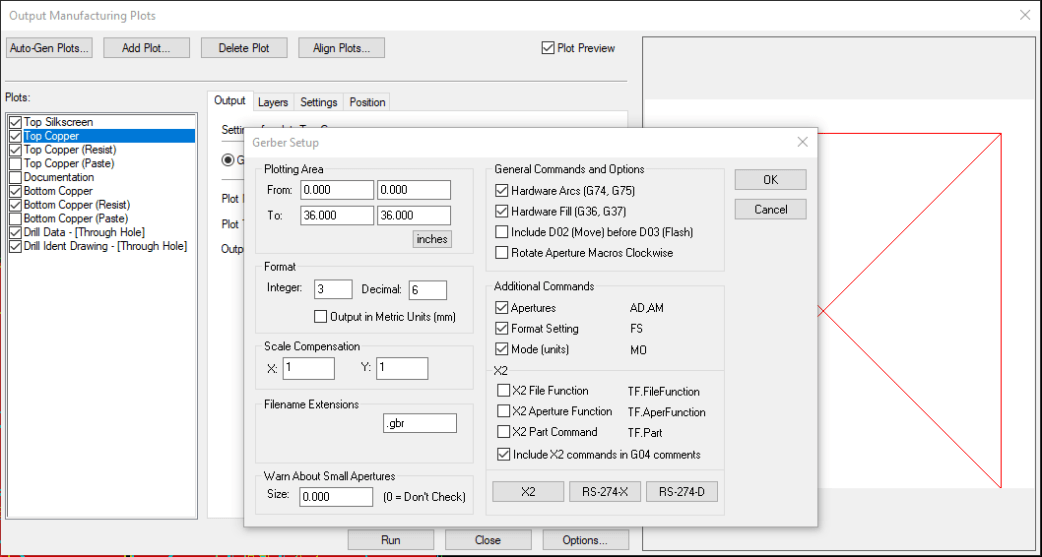
Task: Enable Output in Metric Units (mm)
Action: point(320,317)
